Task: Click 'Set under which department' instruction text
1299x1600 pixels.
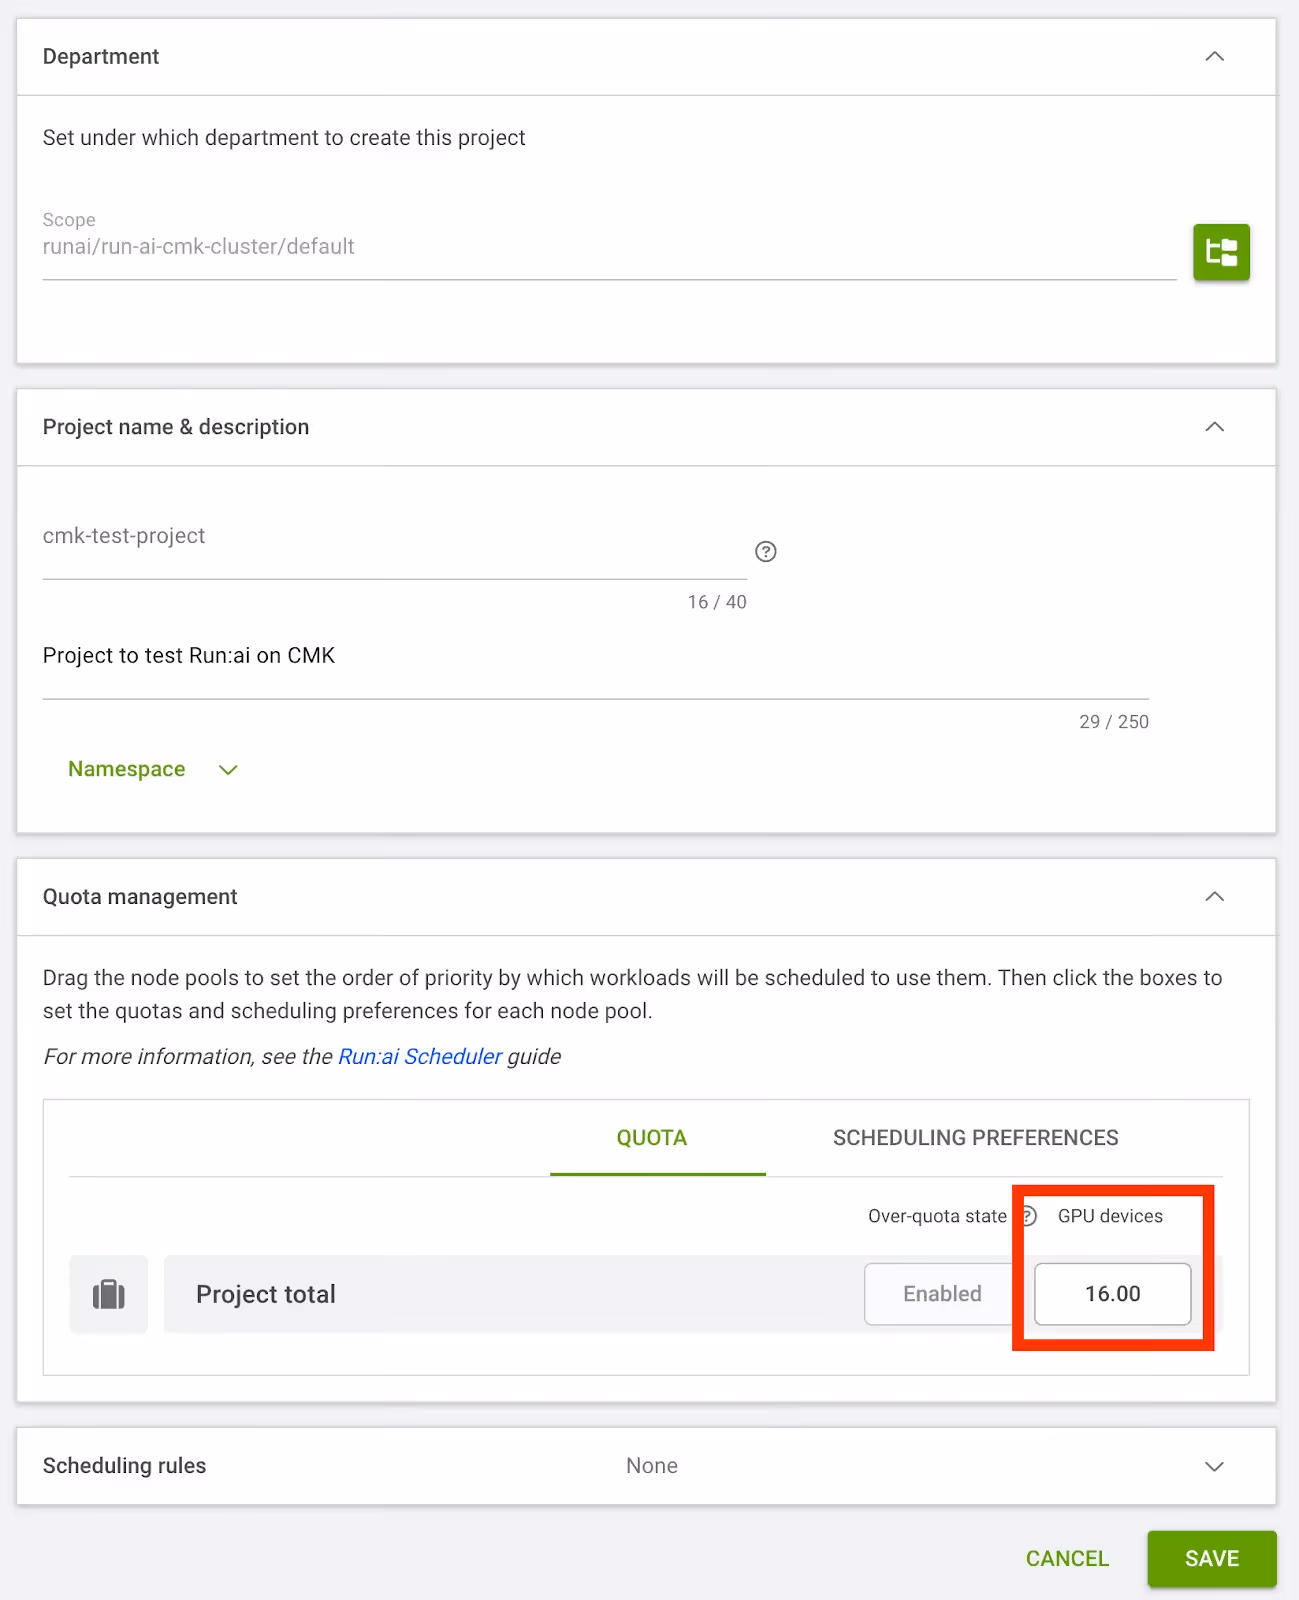Action: (x=284, y=138)
